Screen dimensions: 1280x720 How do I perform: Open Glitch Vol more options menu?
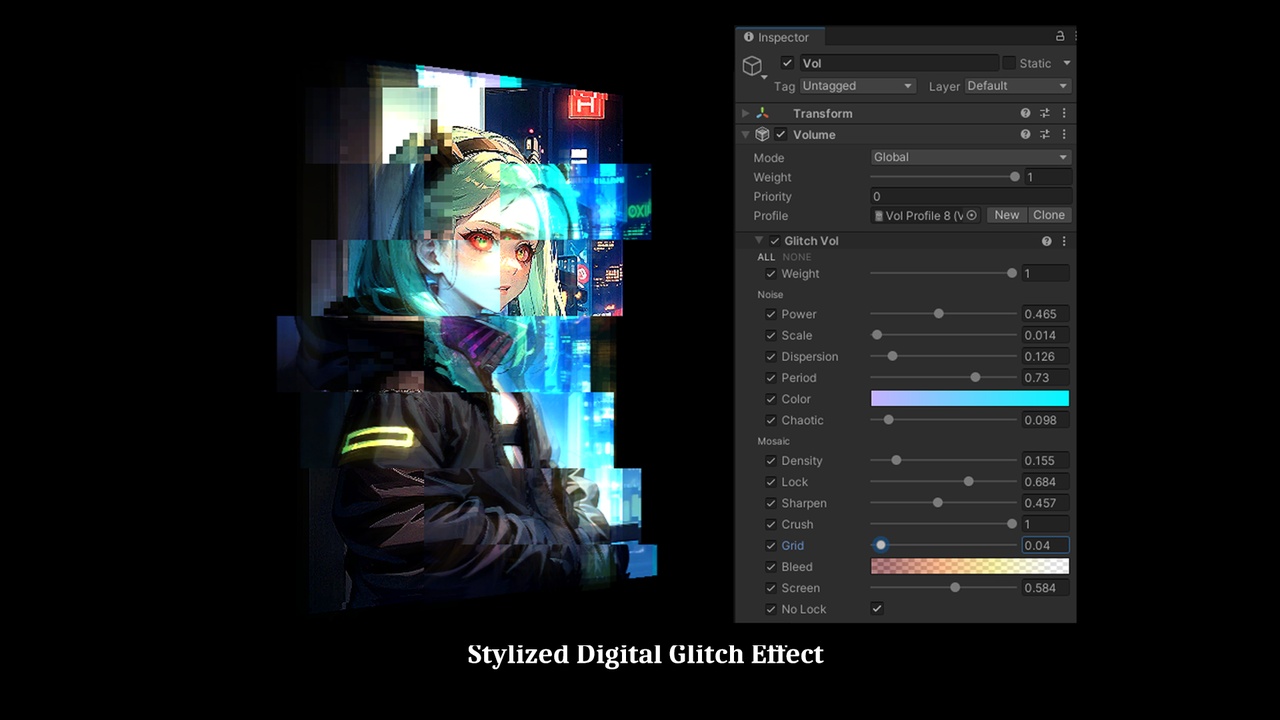pos(1064,241)
